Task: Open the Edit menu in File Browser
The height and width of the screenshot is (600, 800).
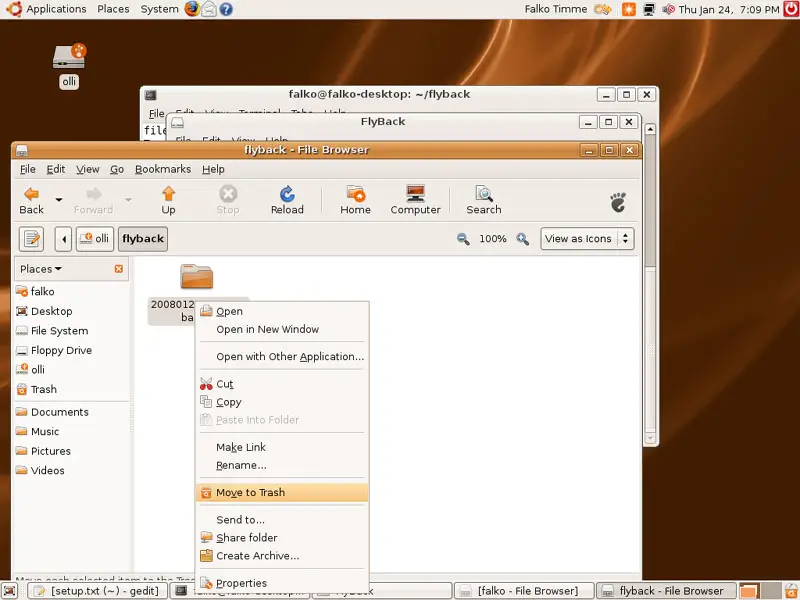Action: (56, 169)
